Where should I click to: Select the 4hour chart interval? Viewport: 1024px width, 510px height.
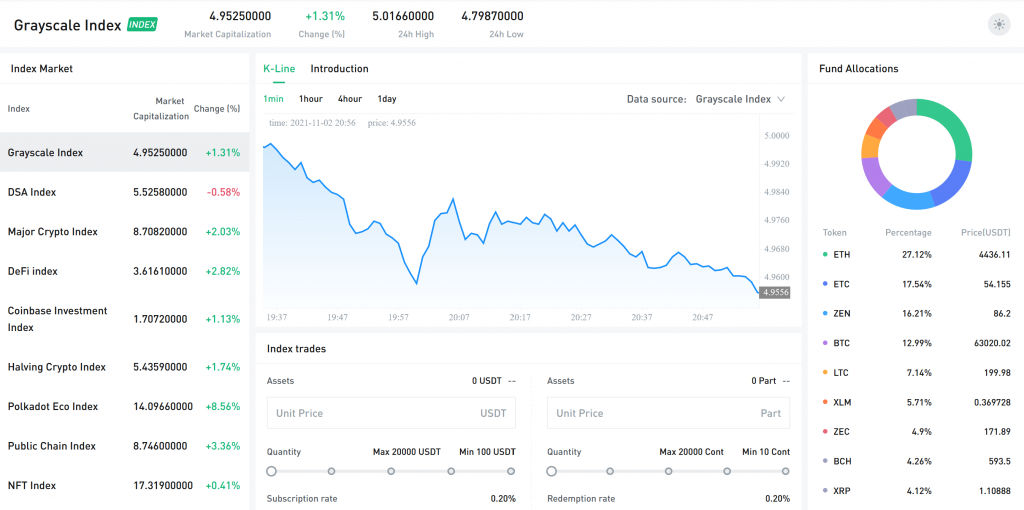point(349,99)
